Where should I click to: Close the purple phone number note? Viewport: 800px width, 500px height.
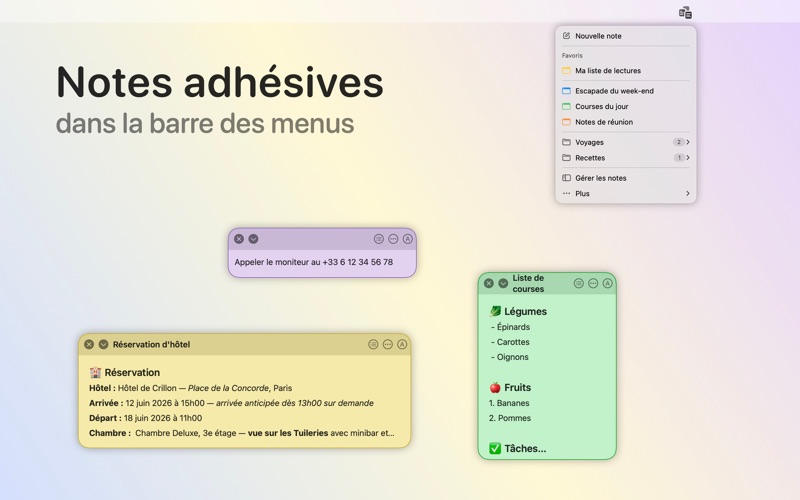click(x=239, y=239)
